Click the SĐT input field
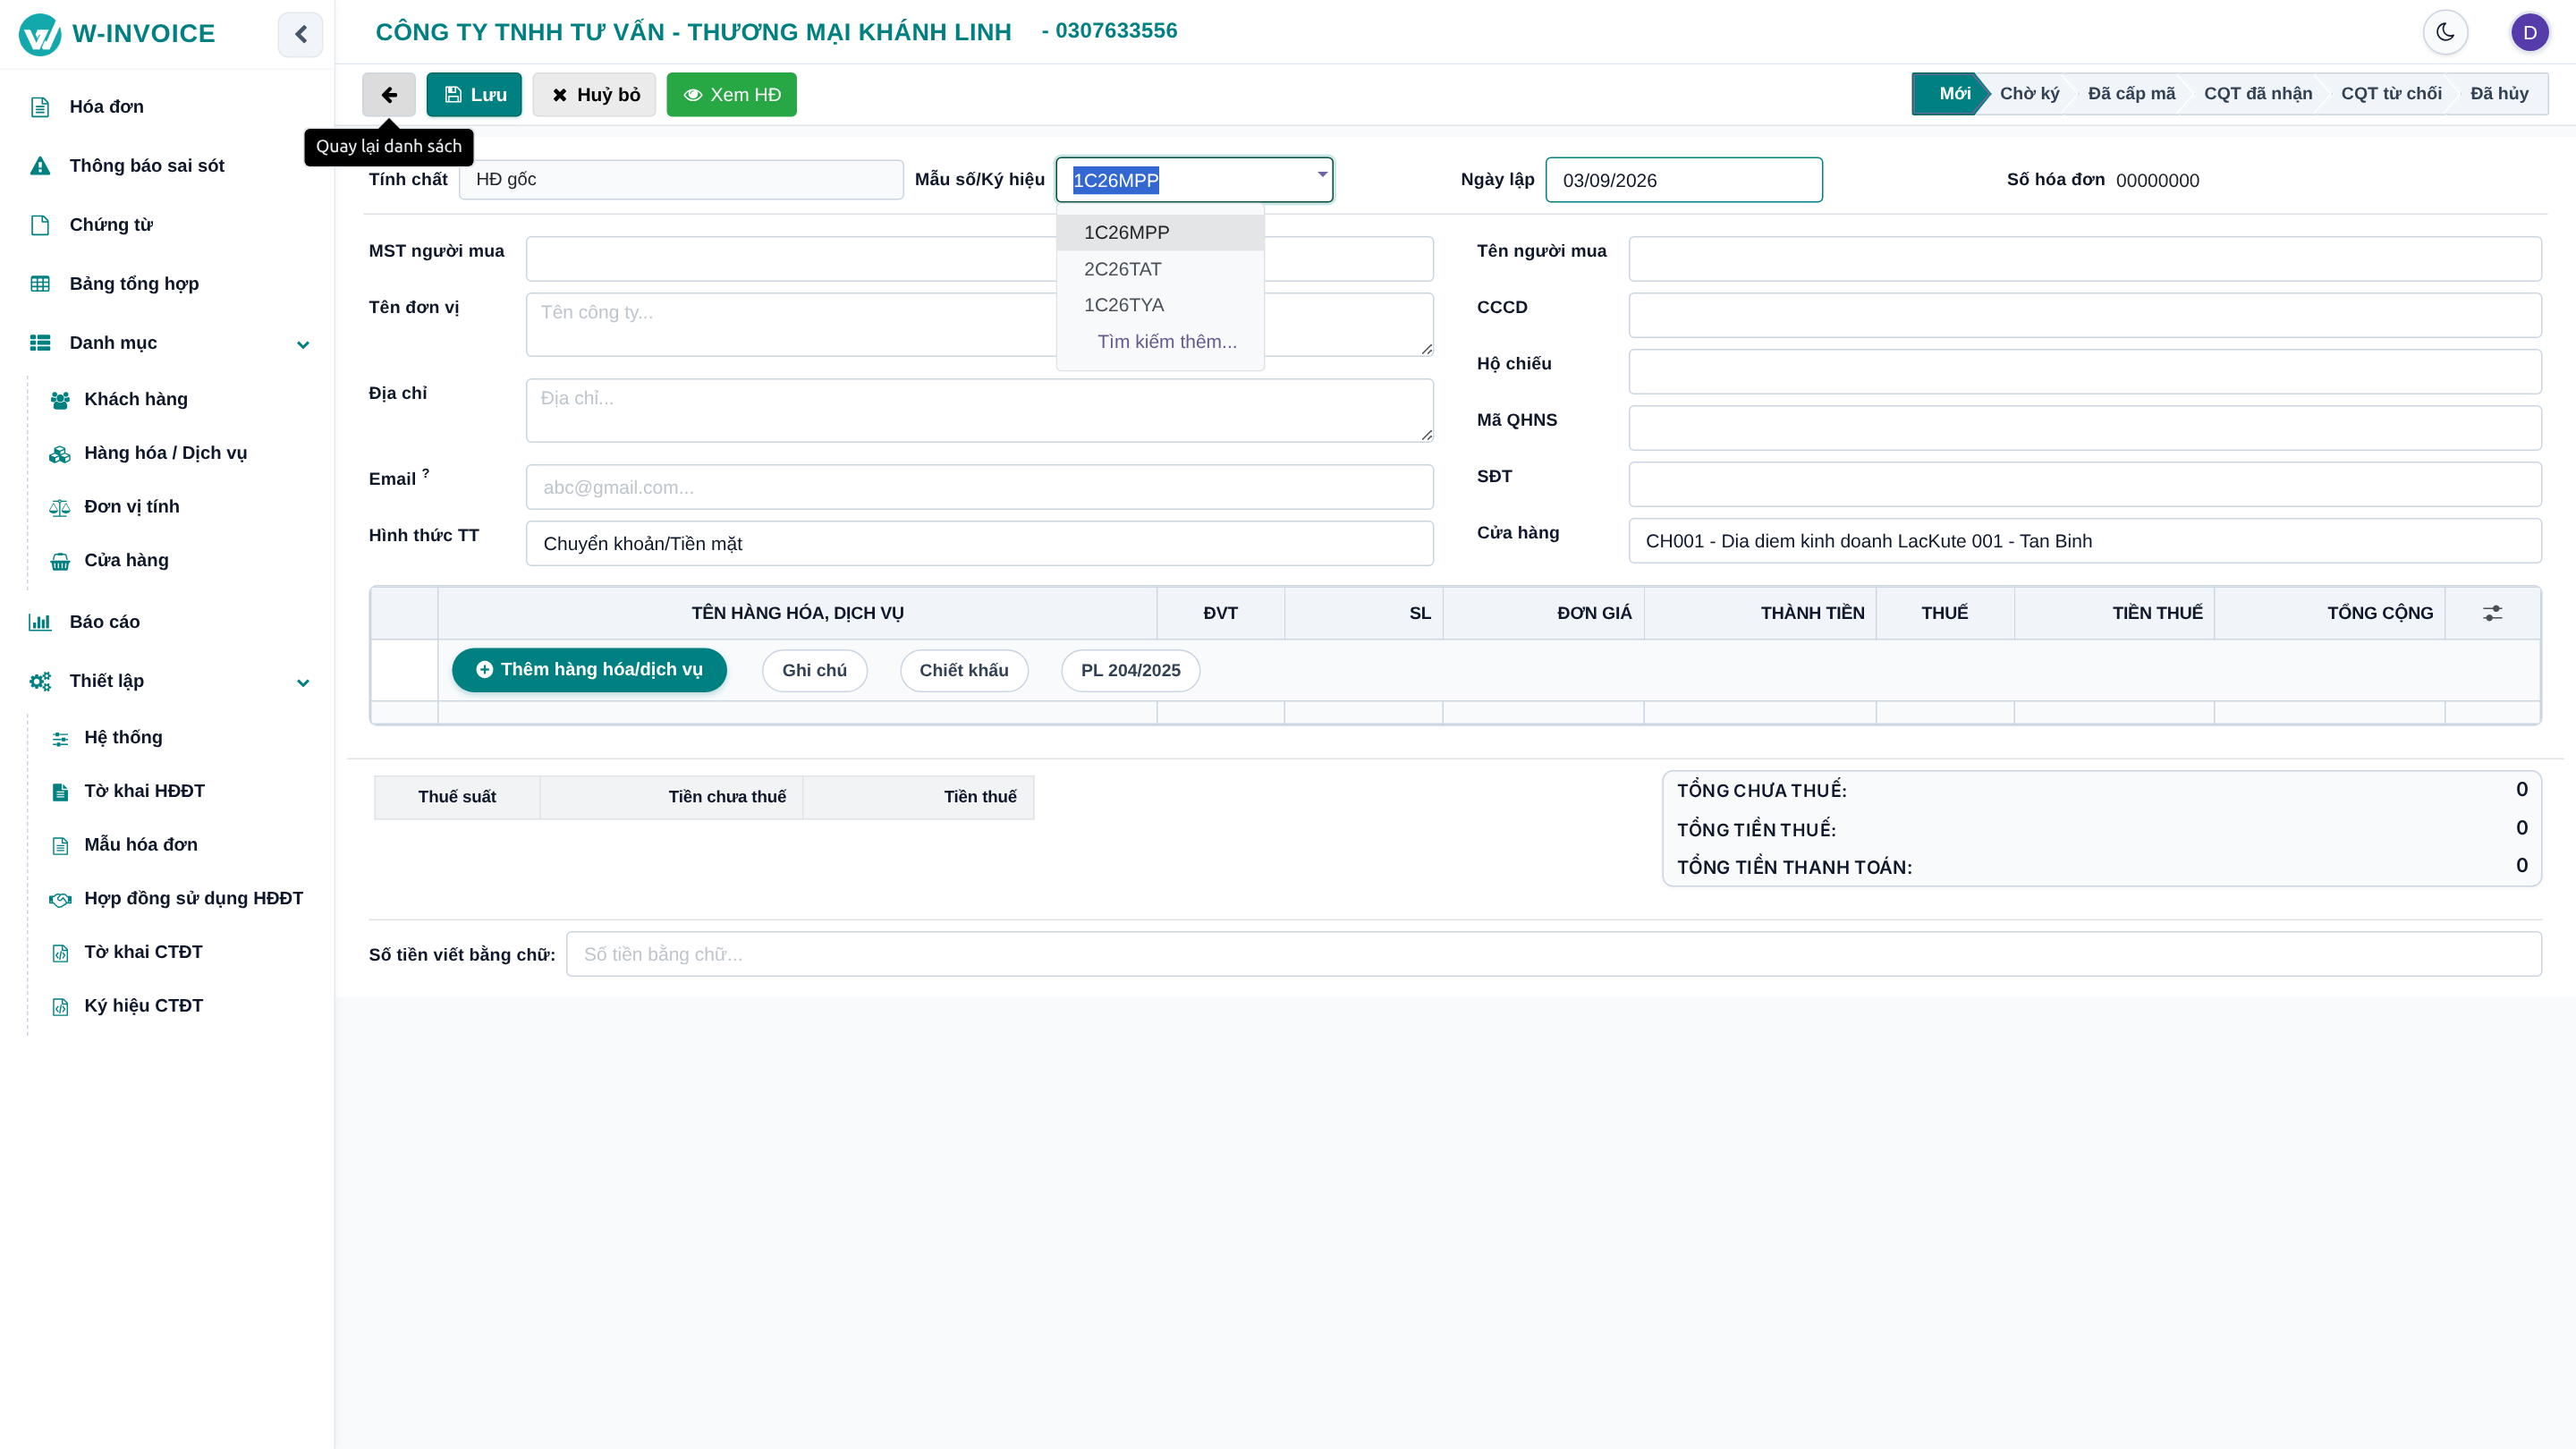Image resolution: width=2576 pixels, height=1449 pixels. 2085,484
